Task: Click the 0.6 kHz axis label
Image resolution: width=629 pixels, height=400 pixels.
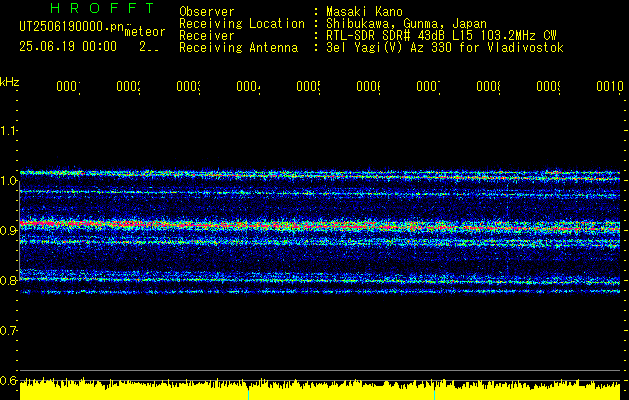Action: coord(8,380)
